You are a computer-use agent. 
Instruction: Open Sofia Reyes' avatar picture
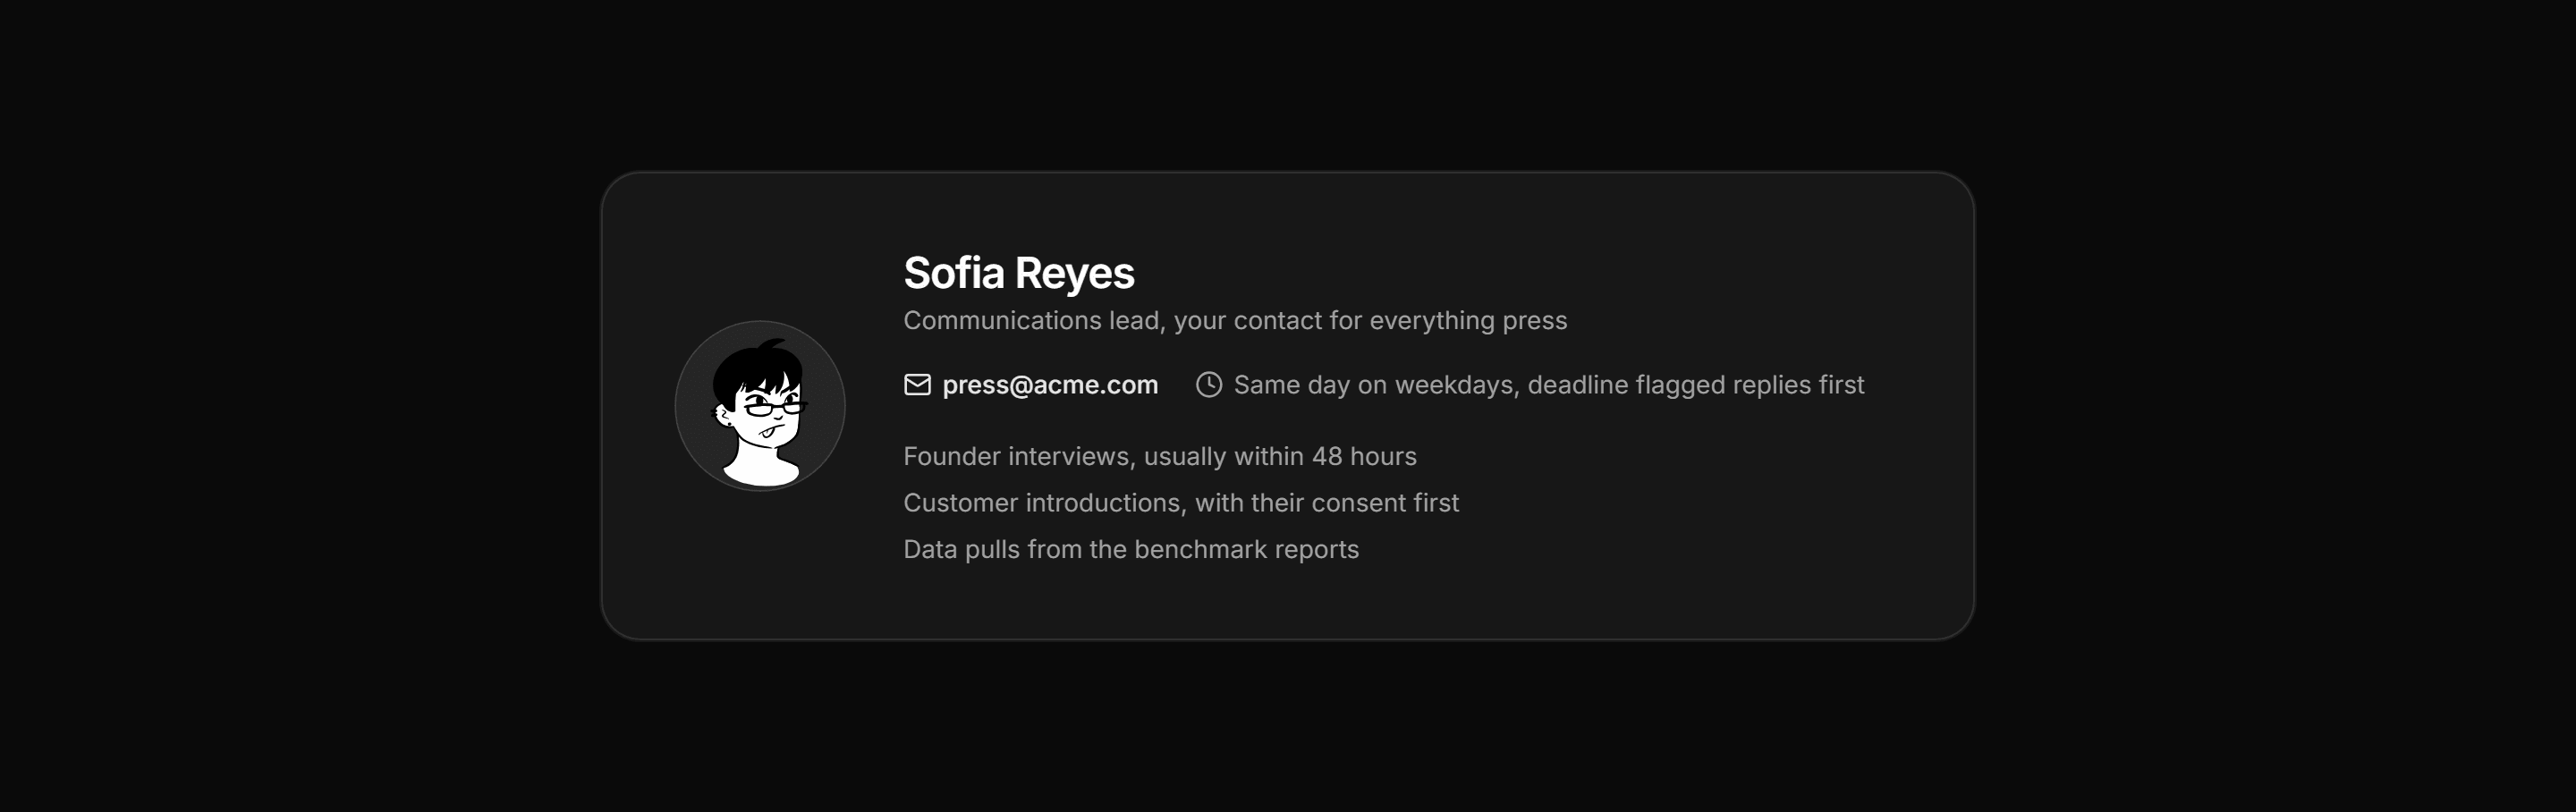pyautogui.click(x=760, y=406)
